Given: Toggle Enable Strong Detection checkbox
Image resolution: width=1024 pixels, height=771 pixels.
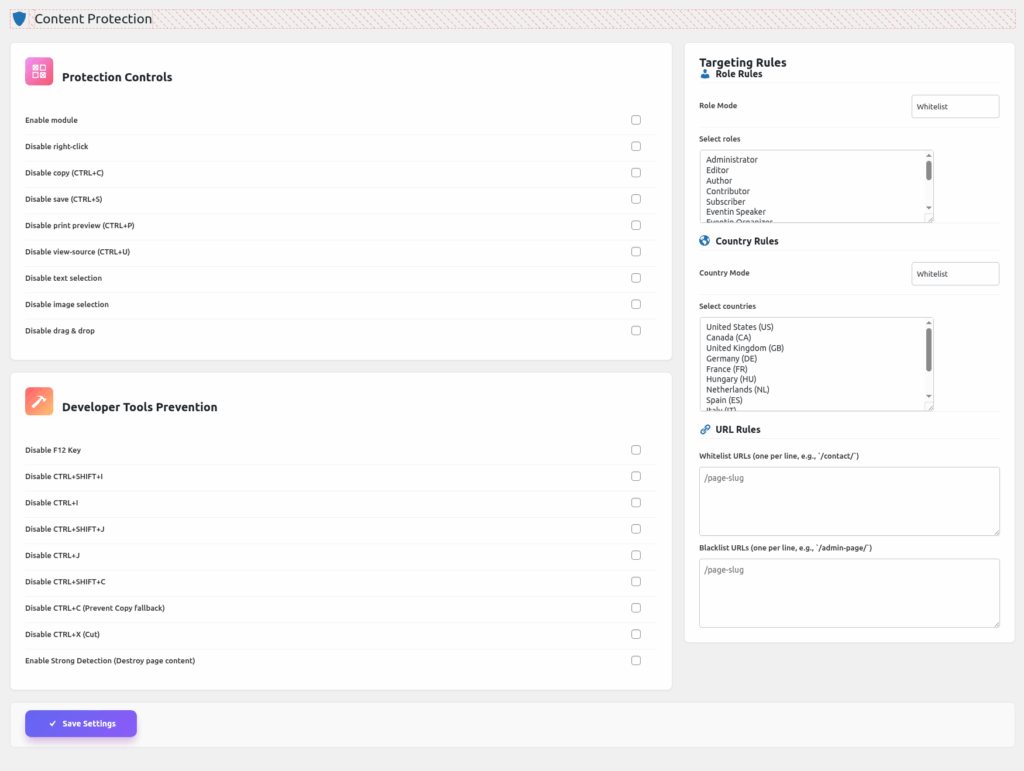Looking at the screenshot, I should point(636,660).
